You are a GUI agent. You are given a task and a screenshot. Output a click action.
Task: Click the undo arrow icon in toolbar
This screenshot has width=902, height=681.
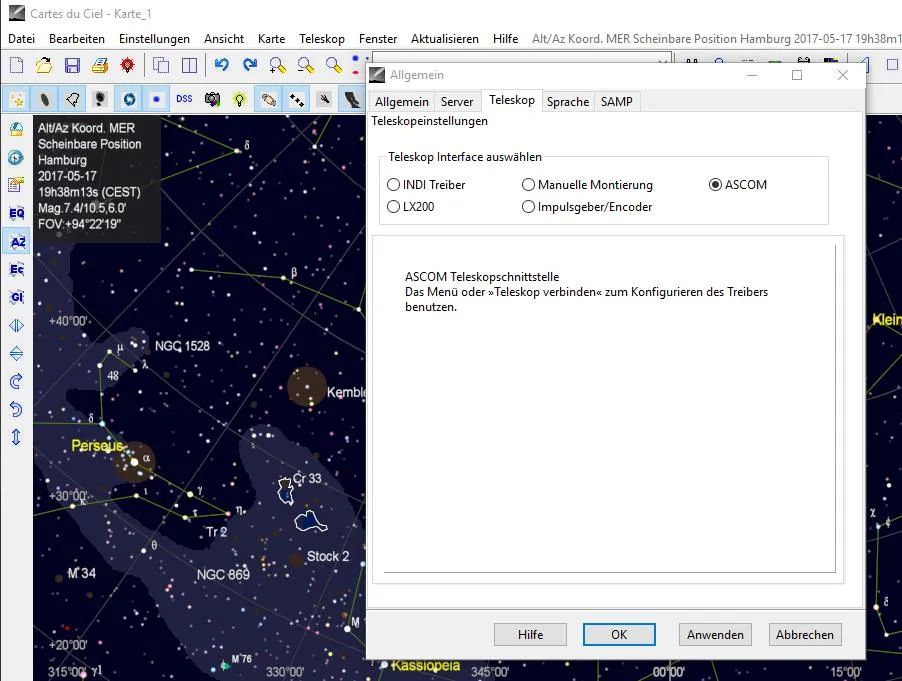(221, 66)
